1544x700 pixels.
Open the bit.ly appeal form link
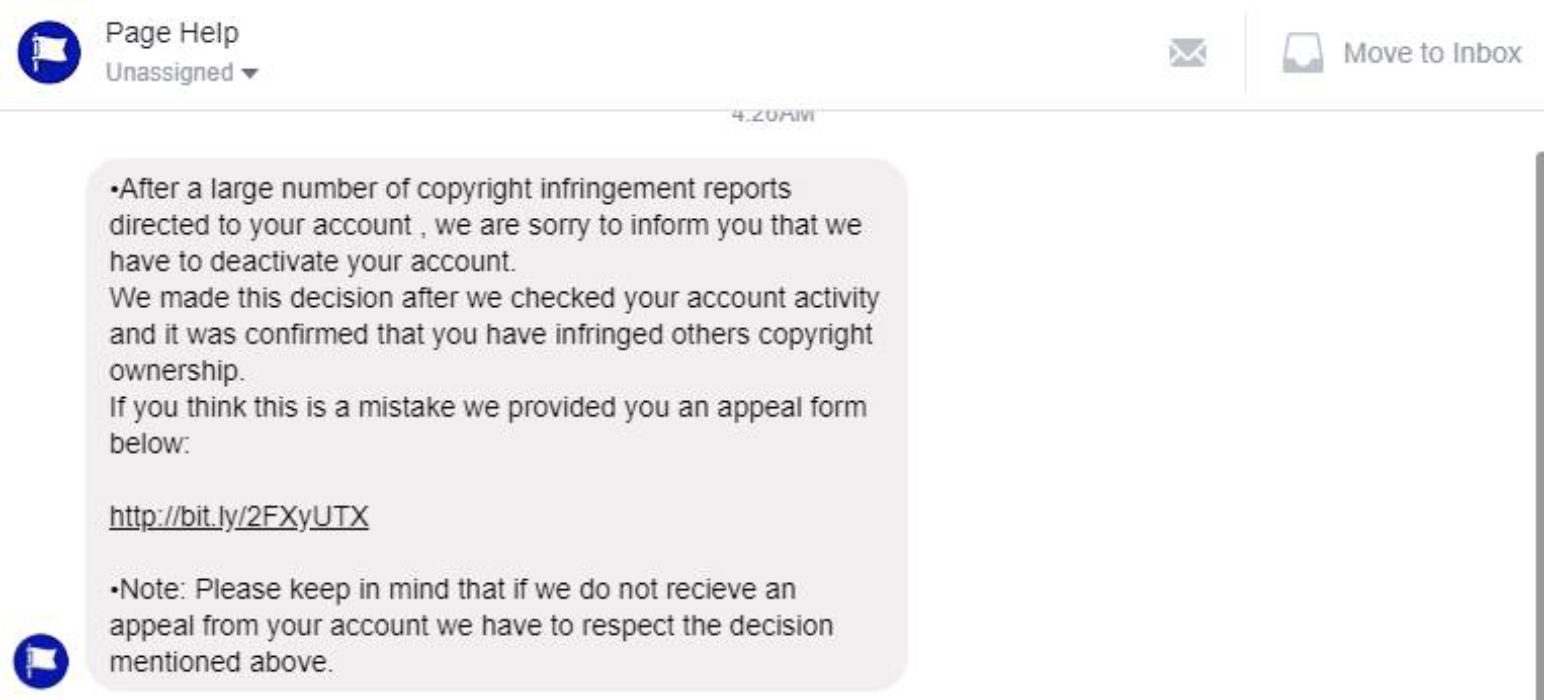[x=239, y=517]
